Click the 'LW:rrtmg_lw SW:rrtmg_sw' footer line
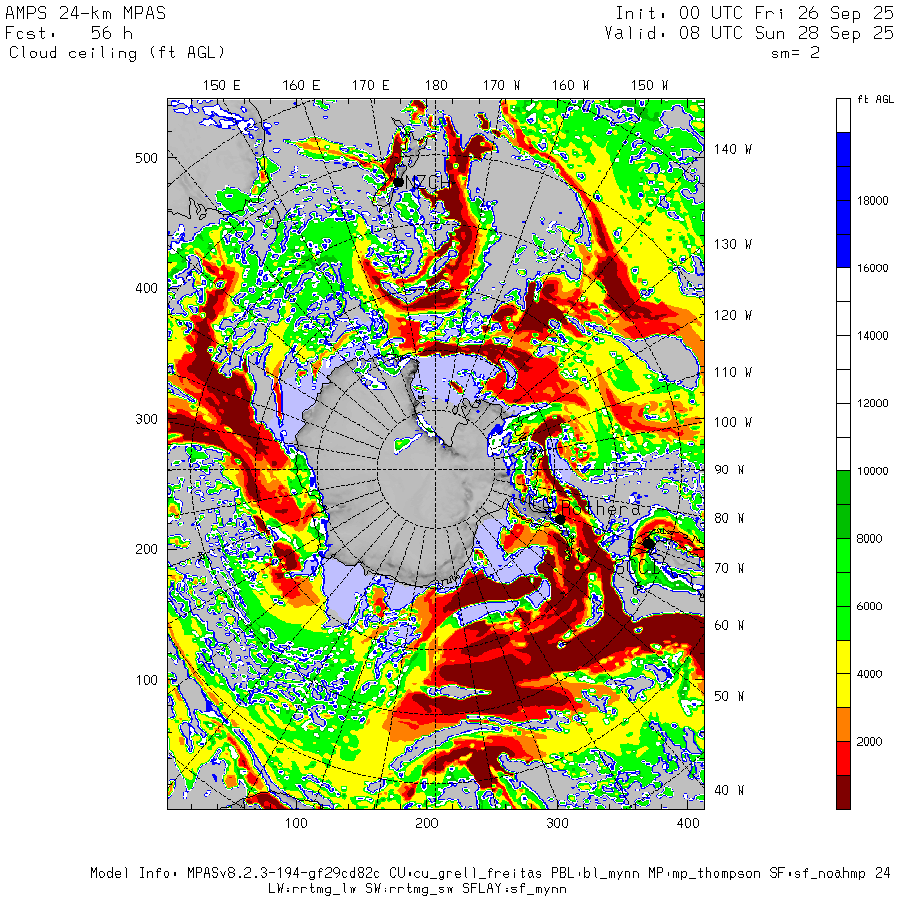The image size is (900, 900). pos(417,889)
